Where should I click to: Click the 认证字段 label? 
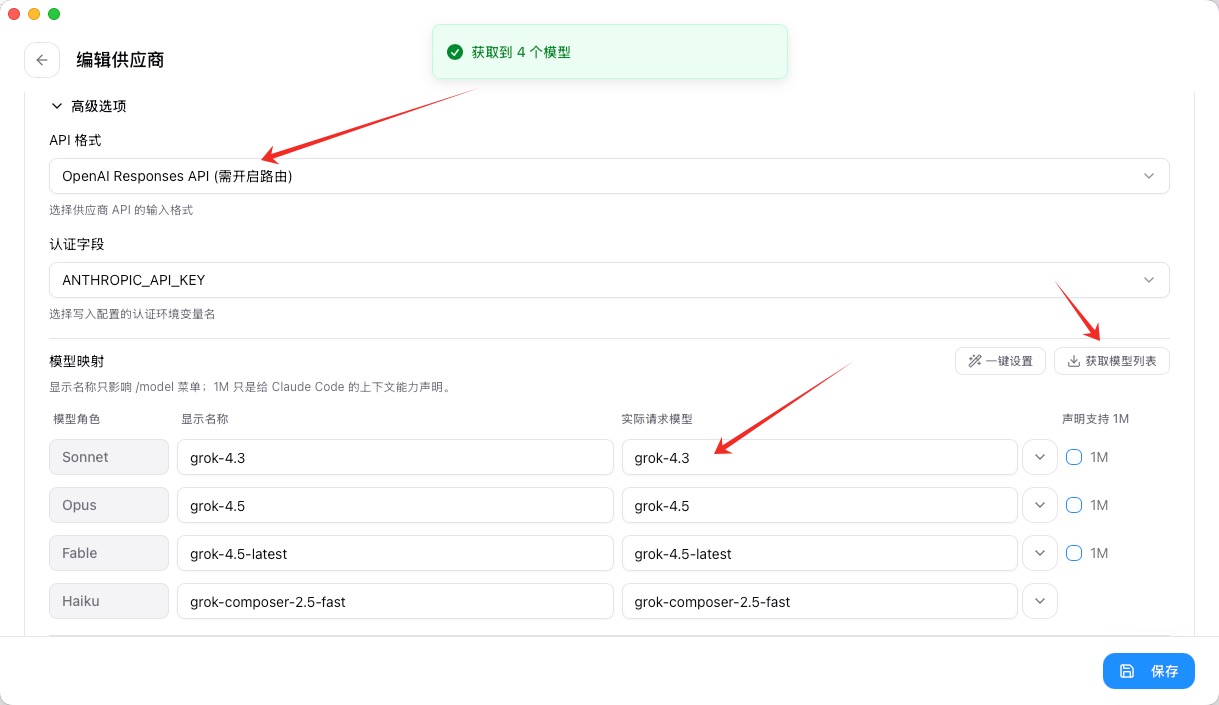(77, 244)
